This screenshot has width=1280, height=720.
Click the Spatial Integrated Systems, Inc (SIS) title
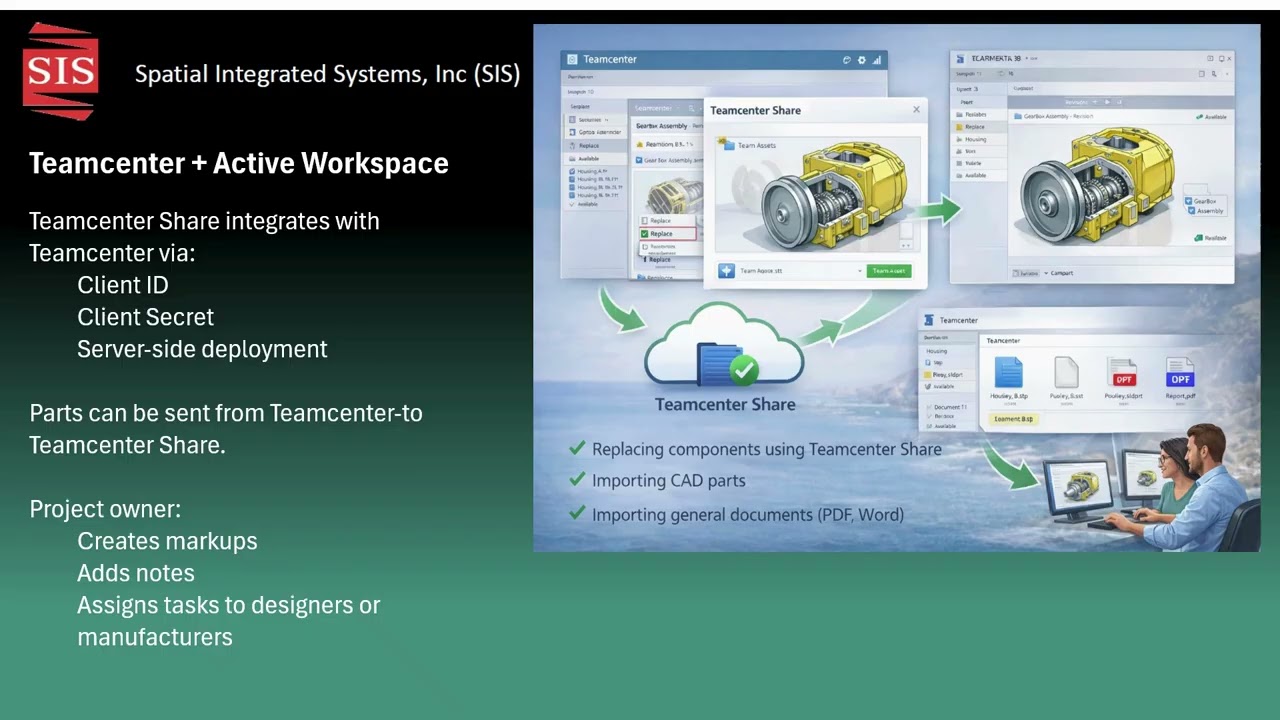[x=327, y=74]
